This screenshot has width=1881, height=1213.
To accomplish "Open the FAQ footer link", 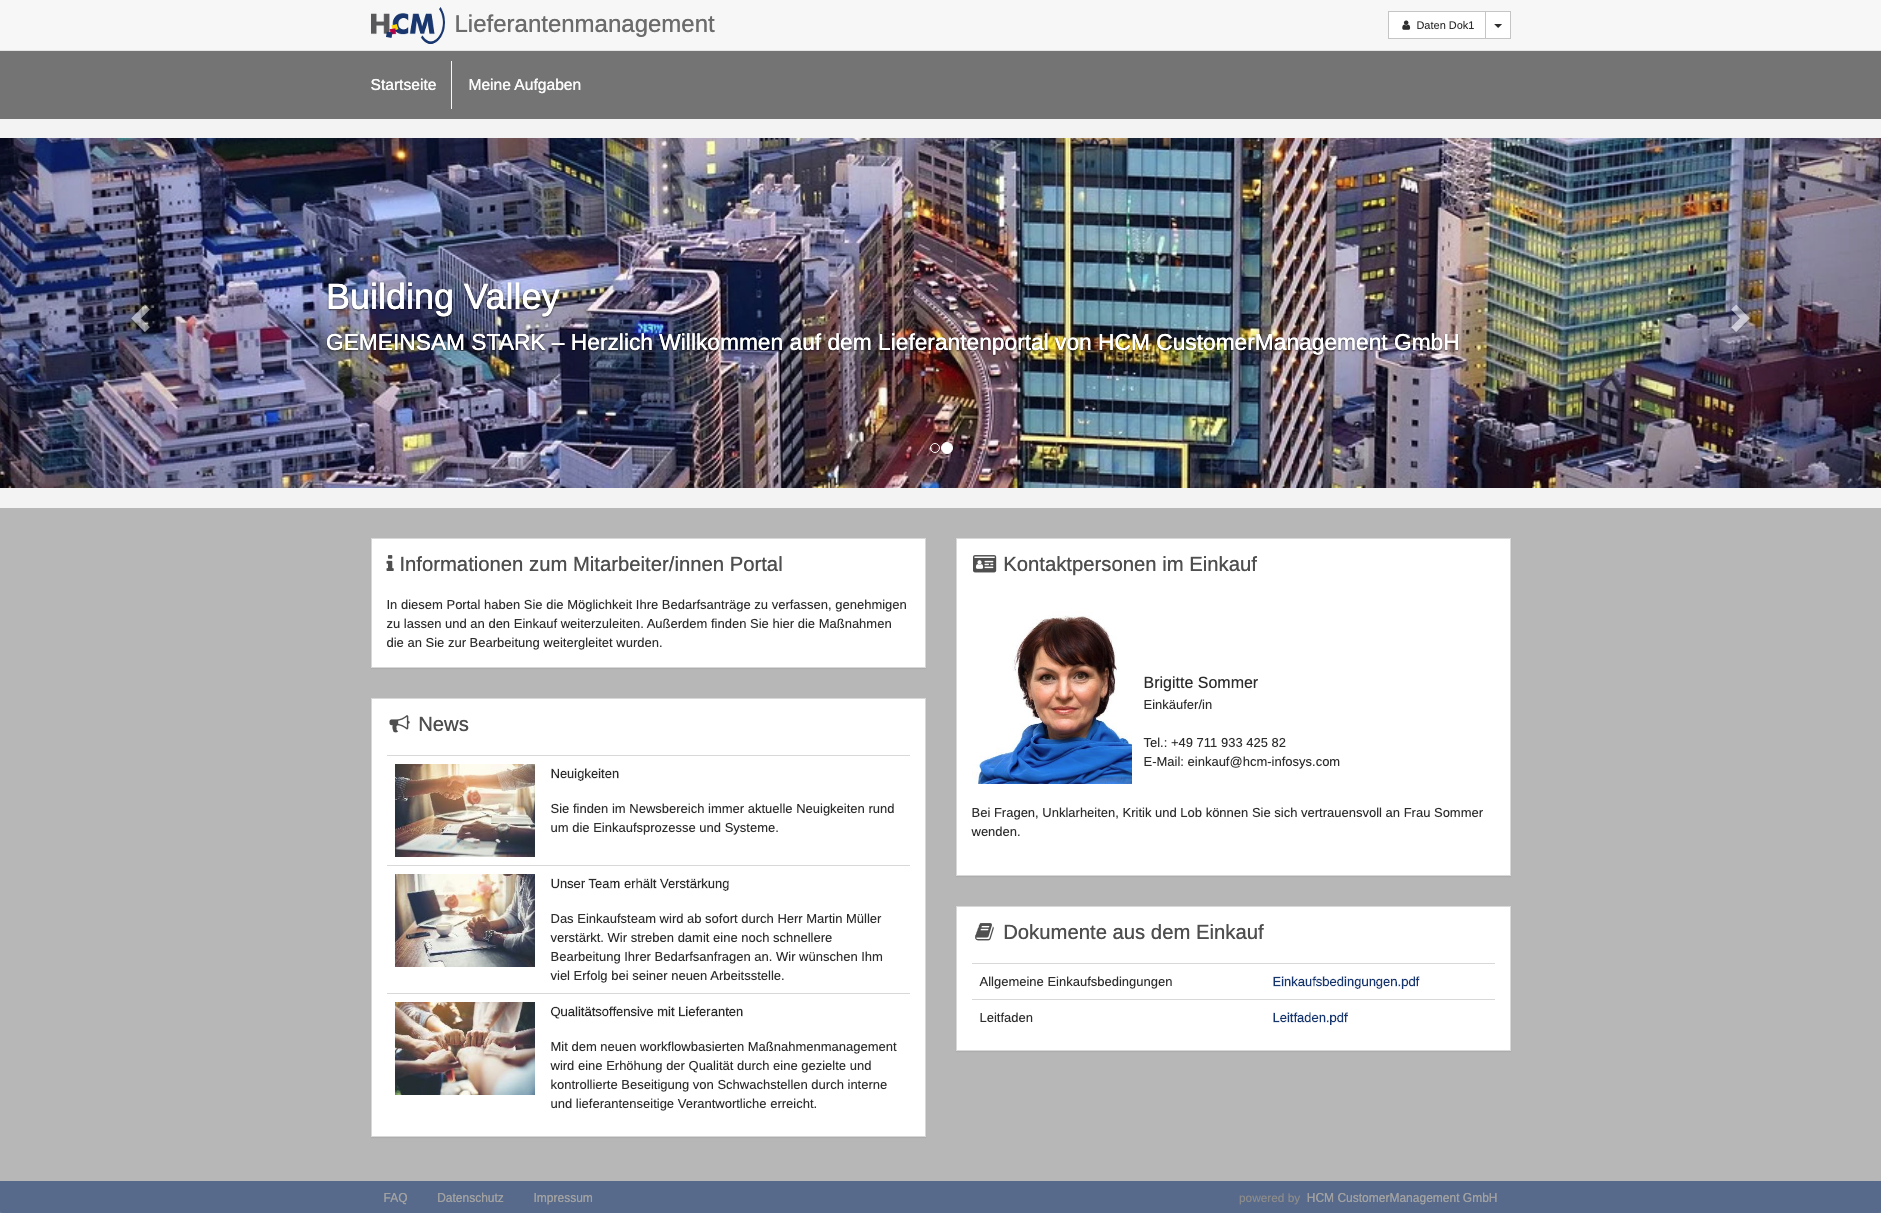I will [395, 1198].
